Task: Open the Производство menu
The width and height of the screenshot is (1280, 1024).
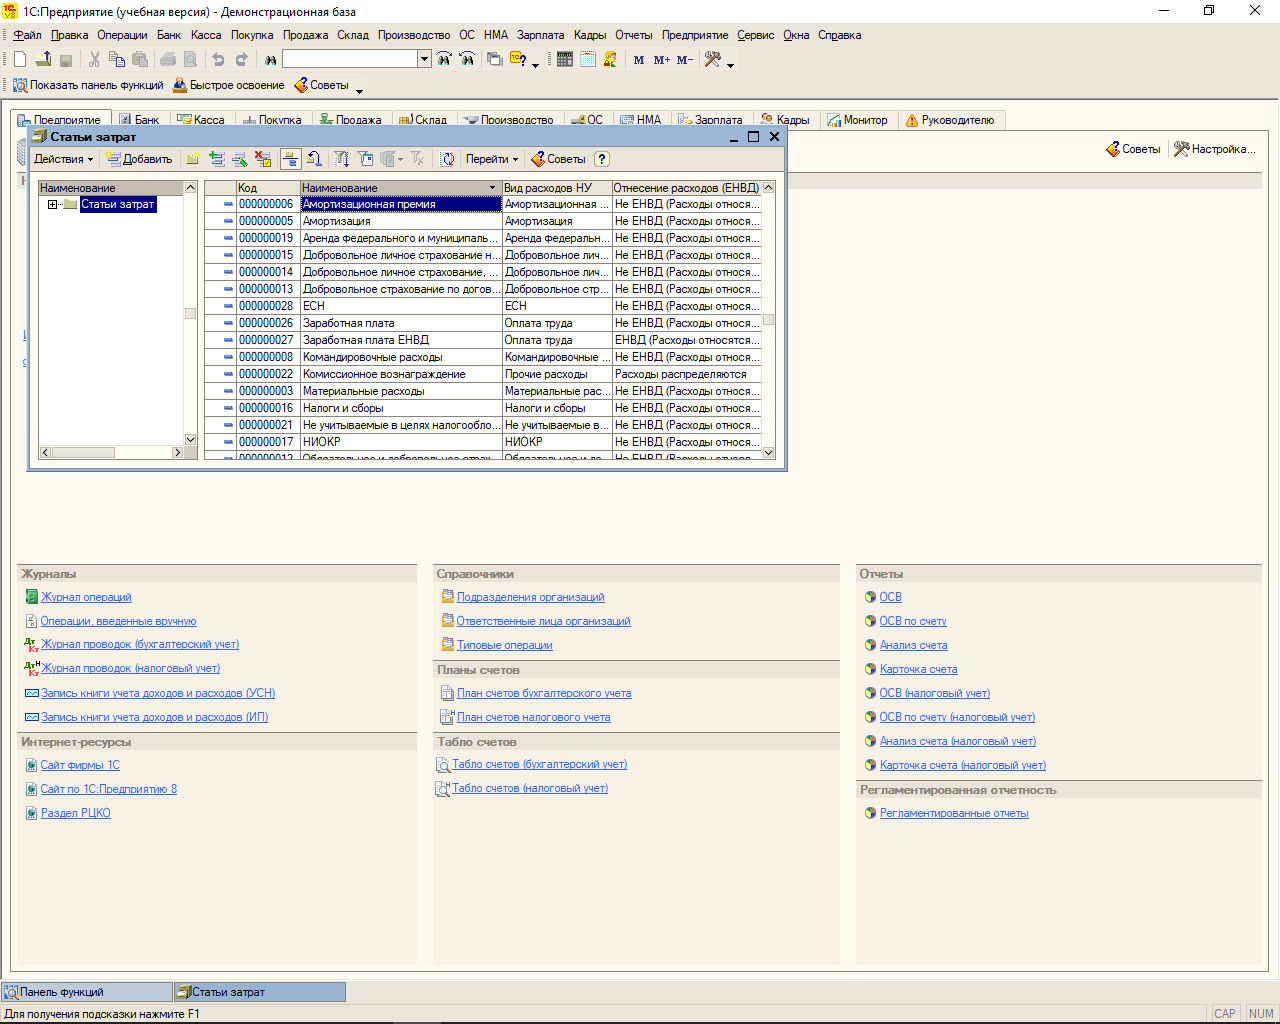Action: point(414,35)
